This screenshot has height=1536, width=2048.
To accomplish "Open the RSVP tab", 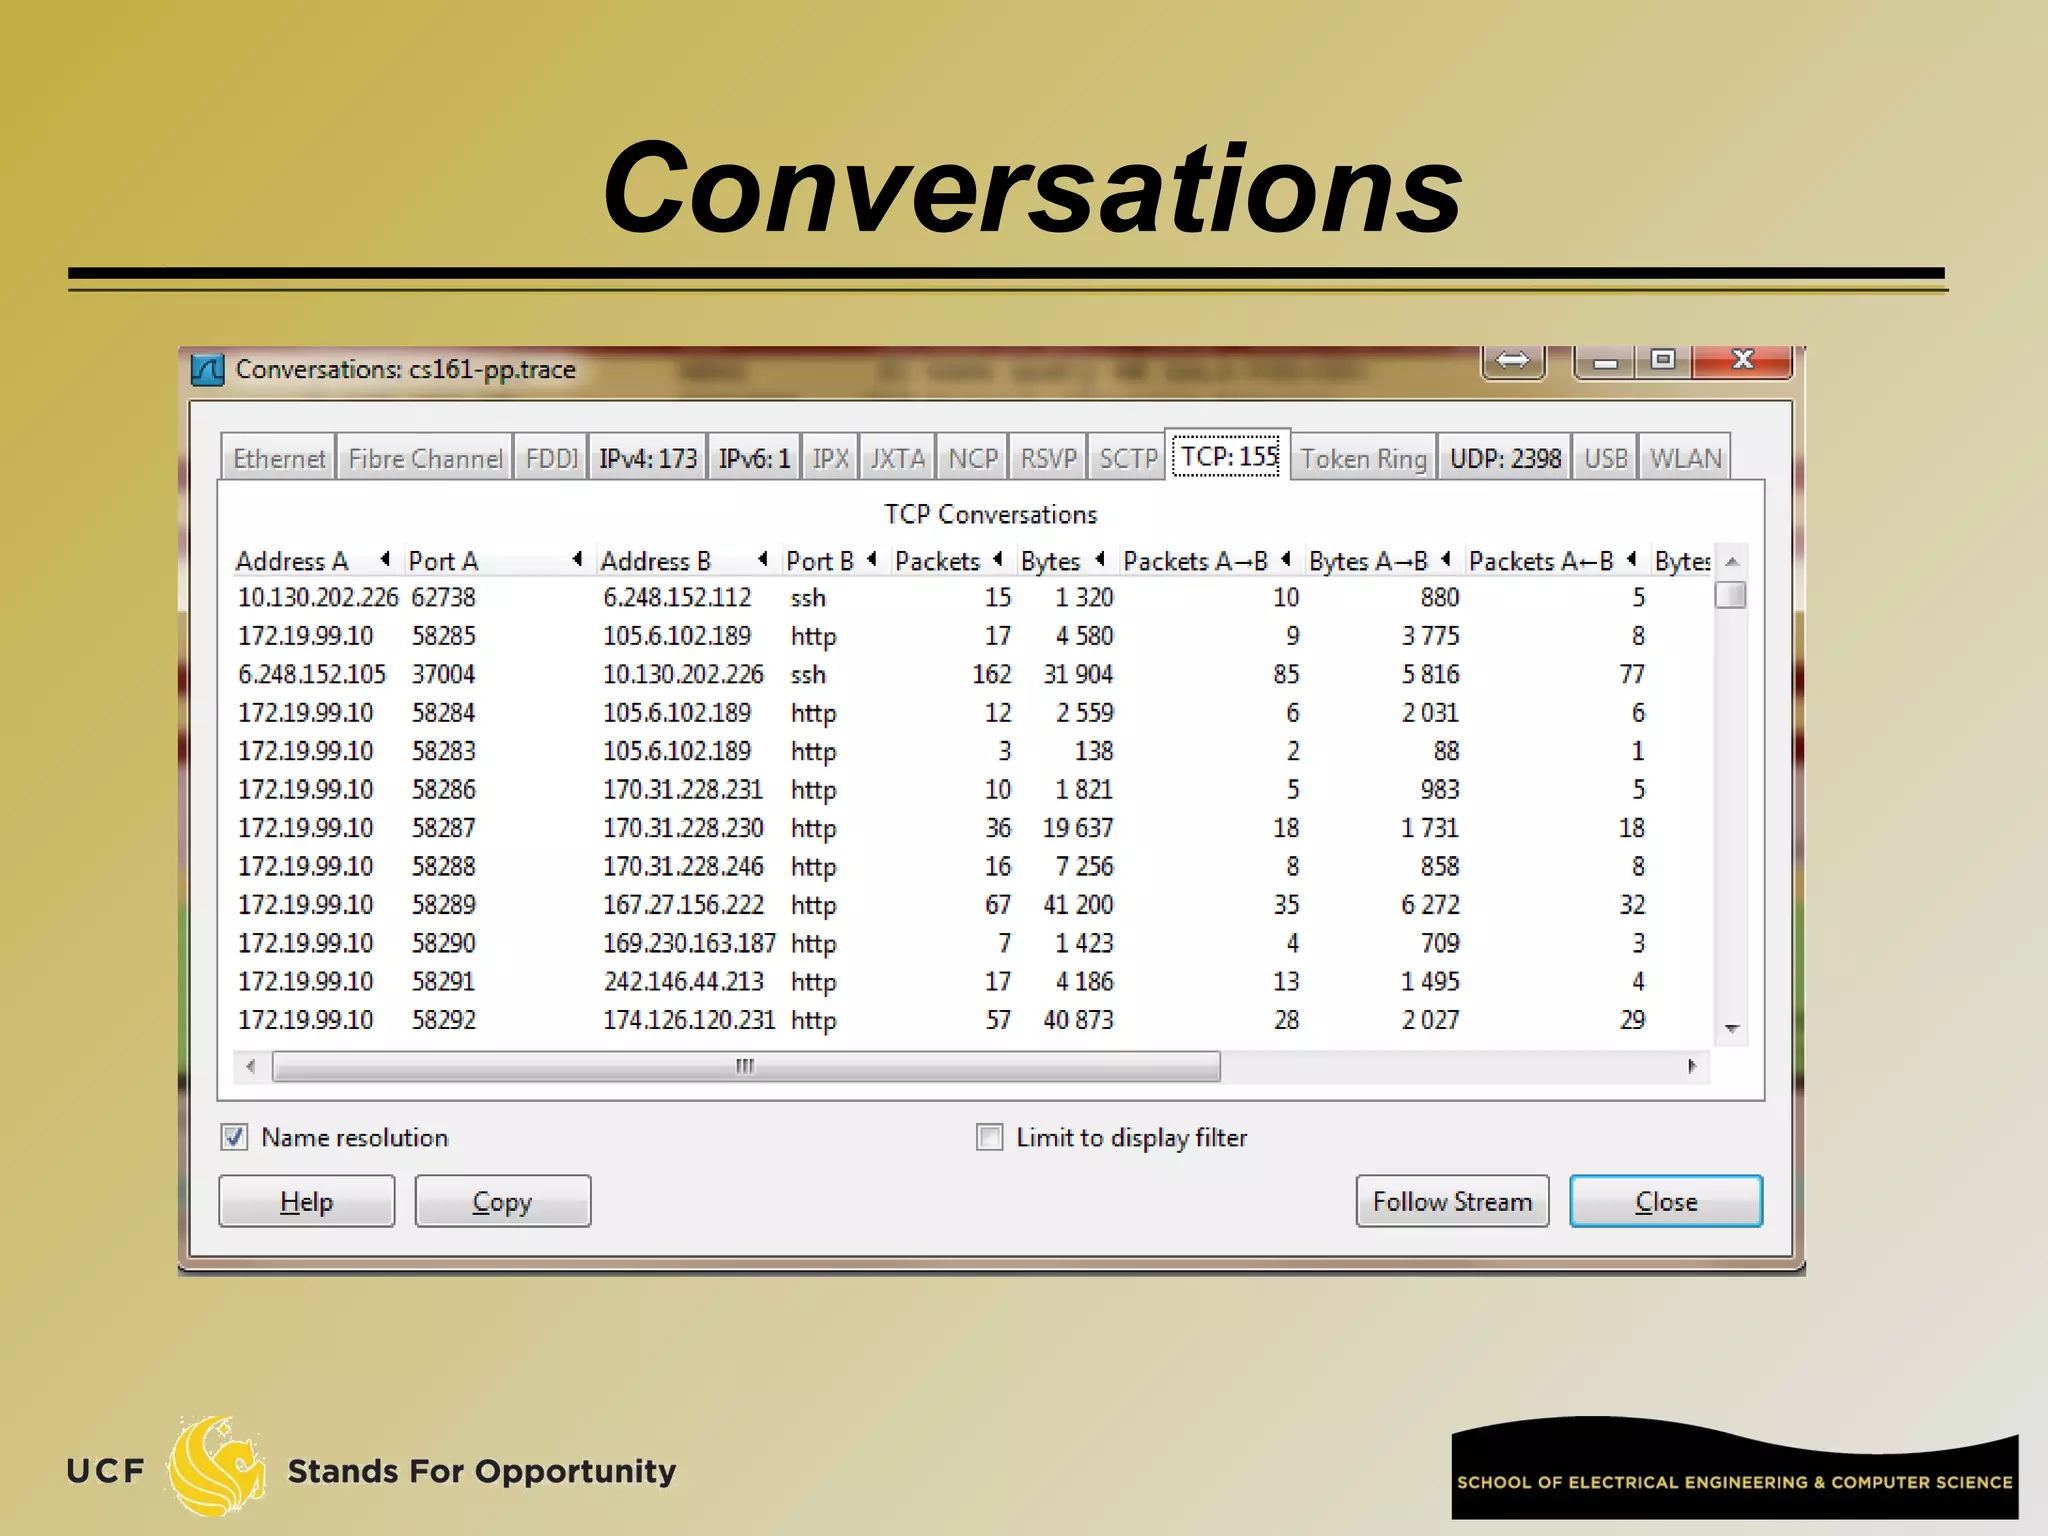I will click(1048, 458).
